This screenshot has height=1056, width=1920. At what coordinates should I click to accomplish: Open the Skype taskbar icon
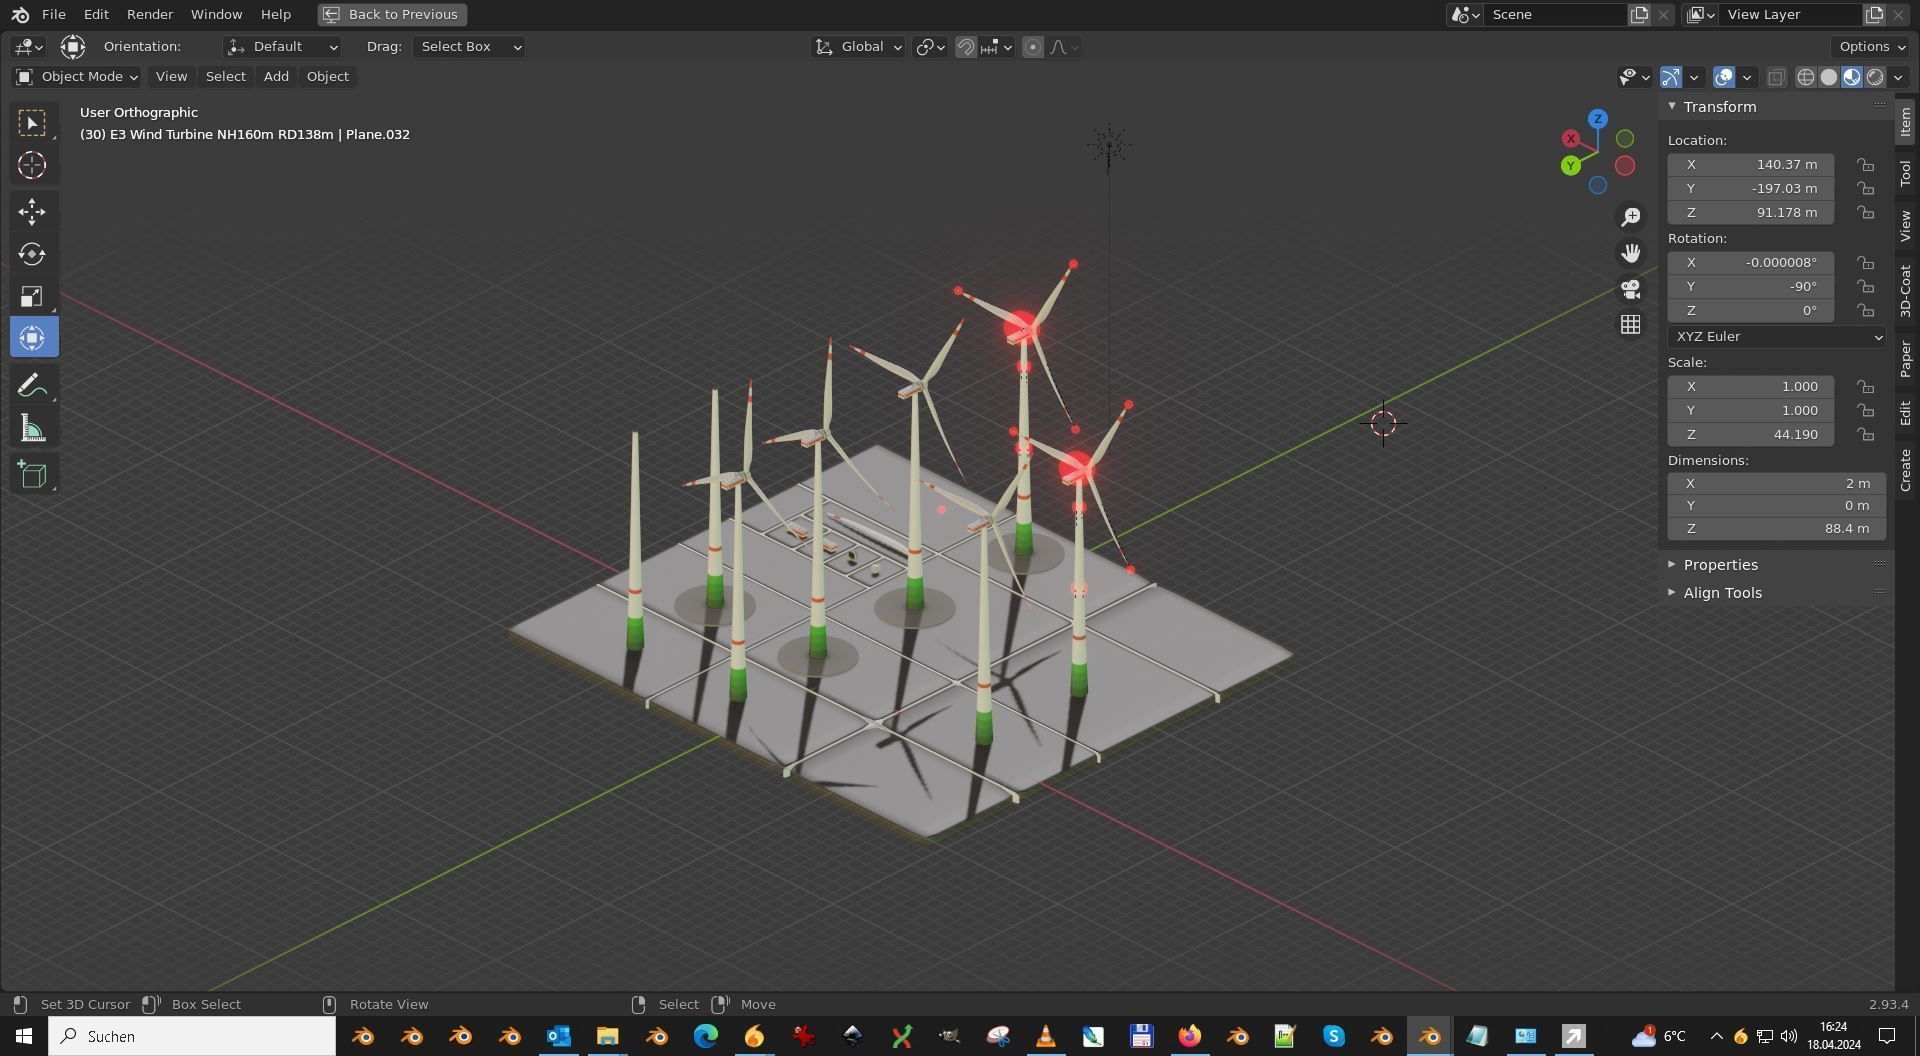1334,1036
